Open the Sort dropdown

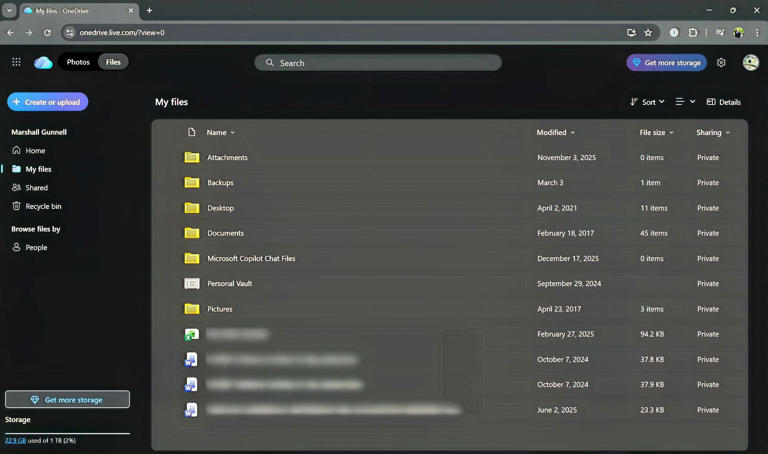click(647, 102)
